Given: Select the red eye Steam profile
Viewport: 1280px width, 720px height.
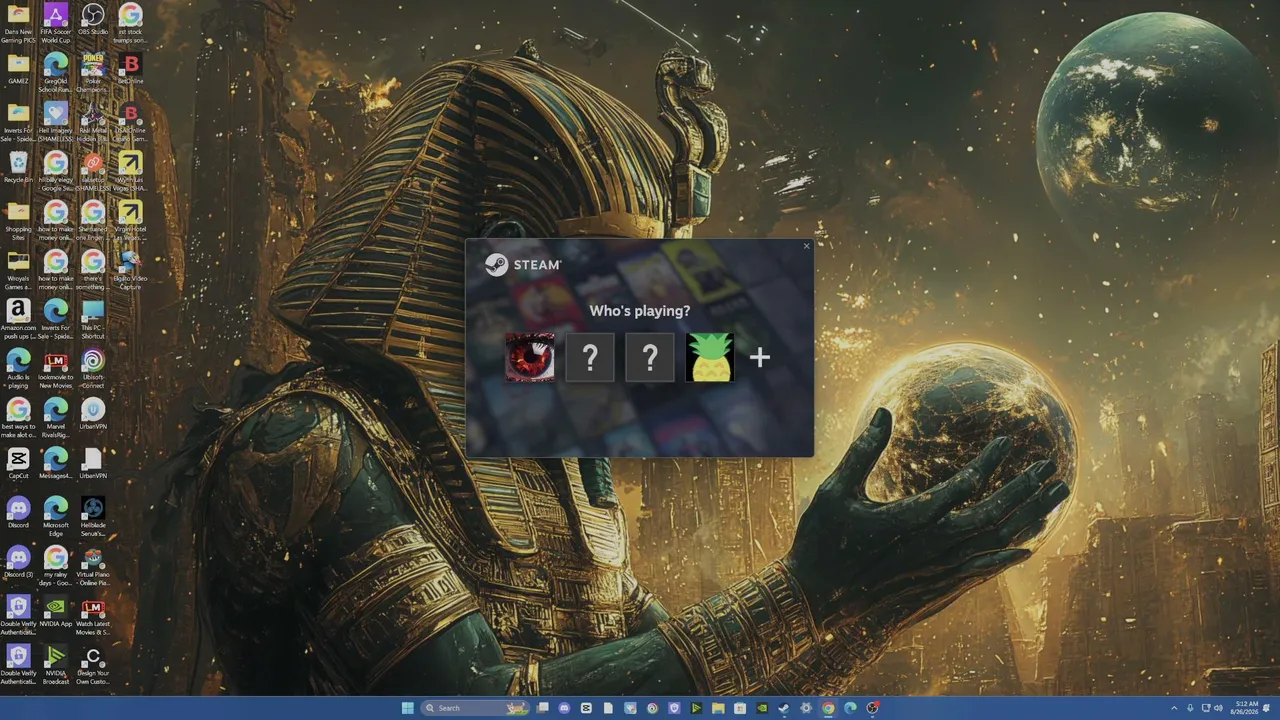Looking at the screenshot, I should [x=530, y=357].
